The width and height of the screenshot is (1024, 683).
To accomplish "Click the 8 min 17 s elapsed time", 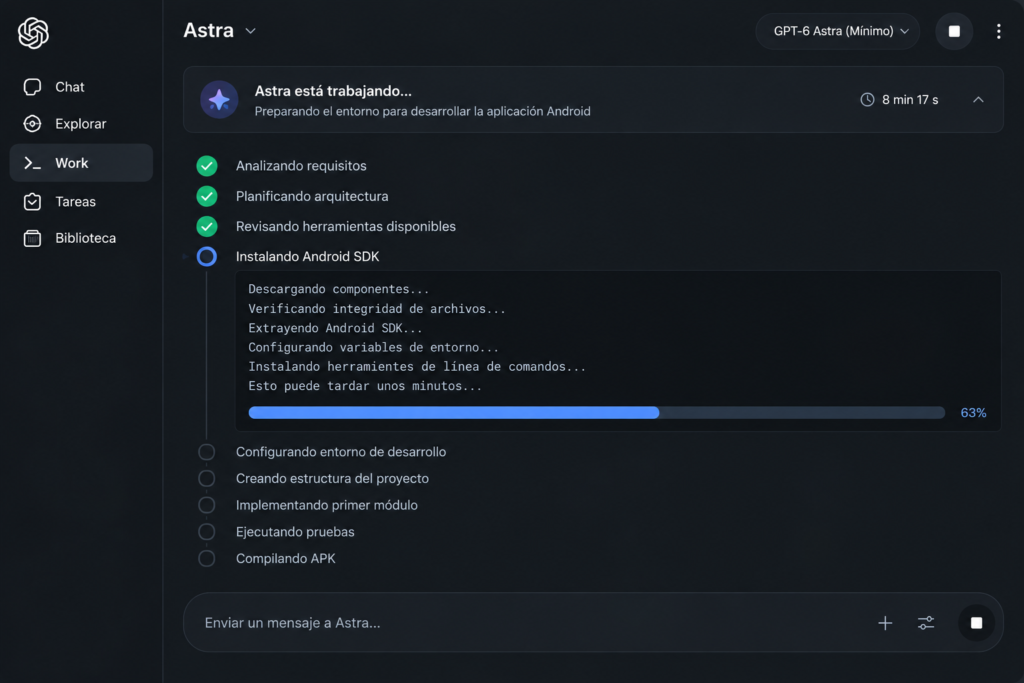I will click(910, 99).
